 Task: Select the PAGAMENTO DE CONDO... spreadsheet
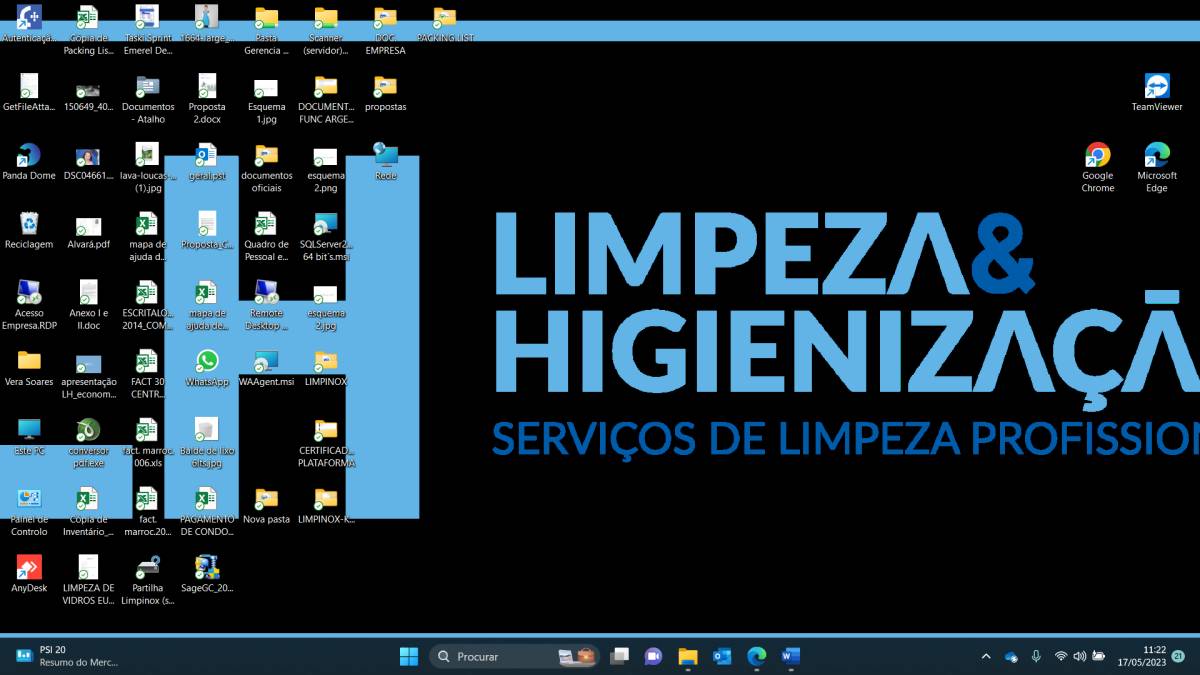coord(207,511)
